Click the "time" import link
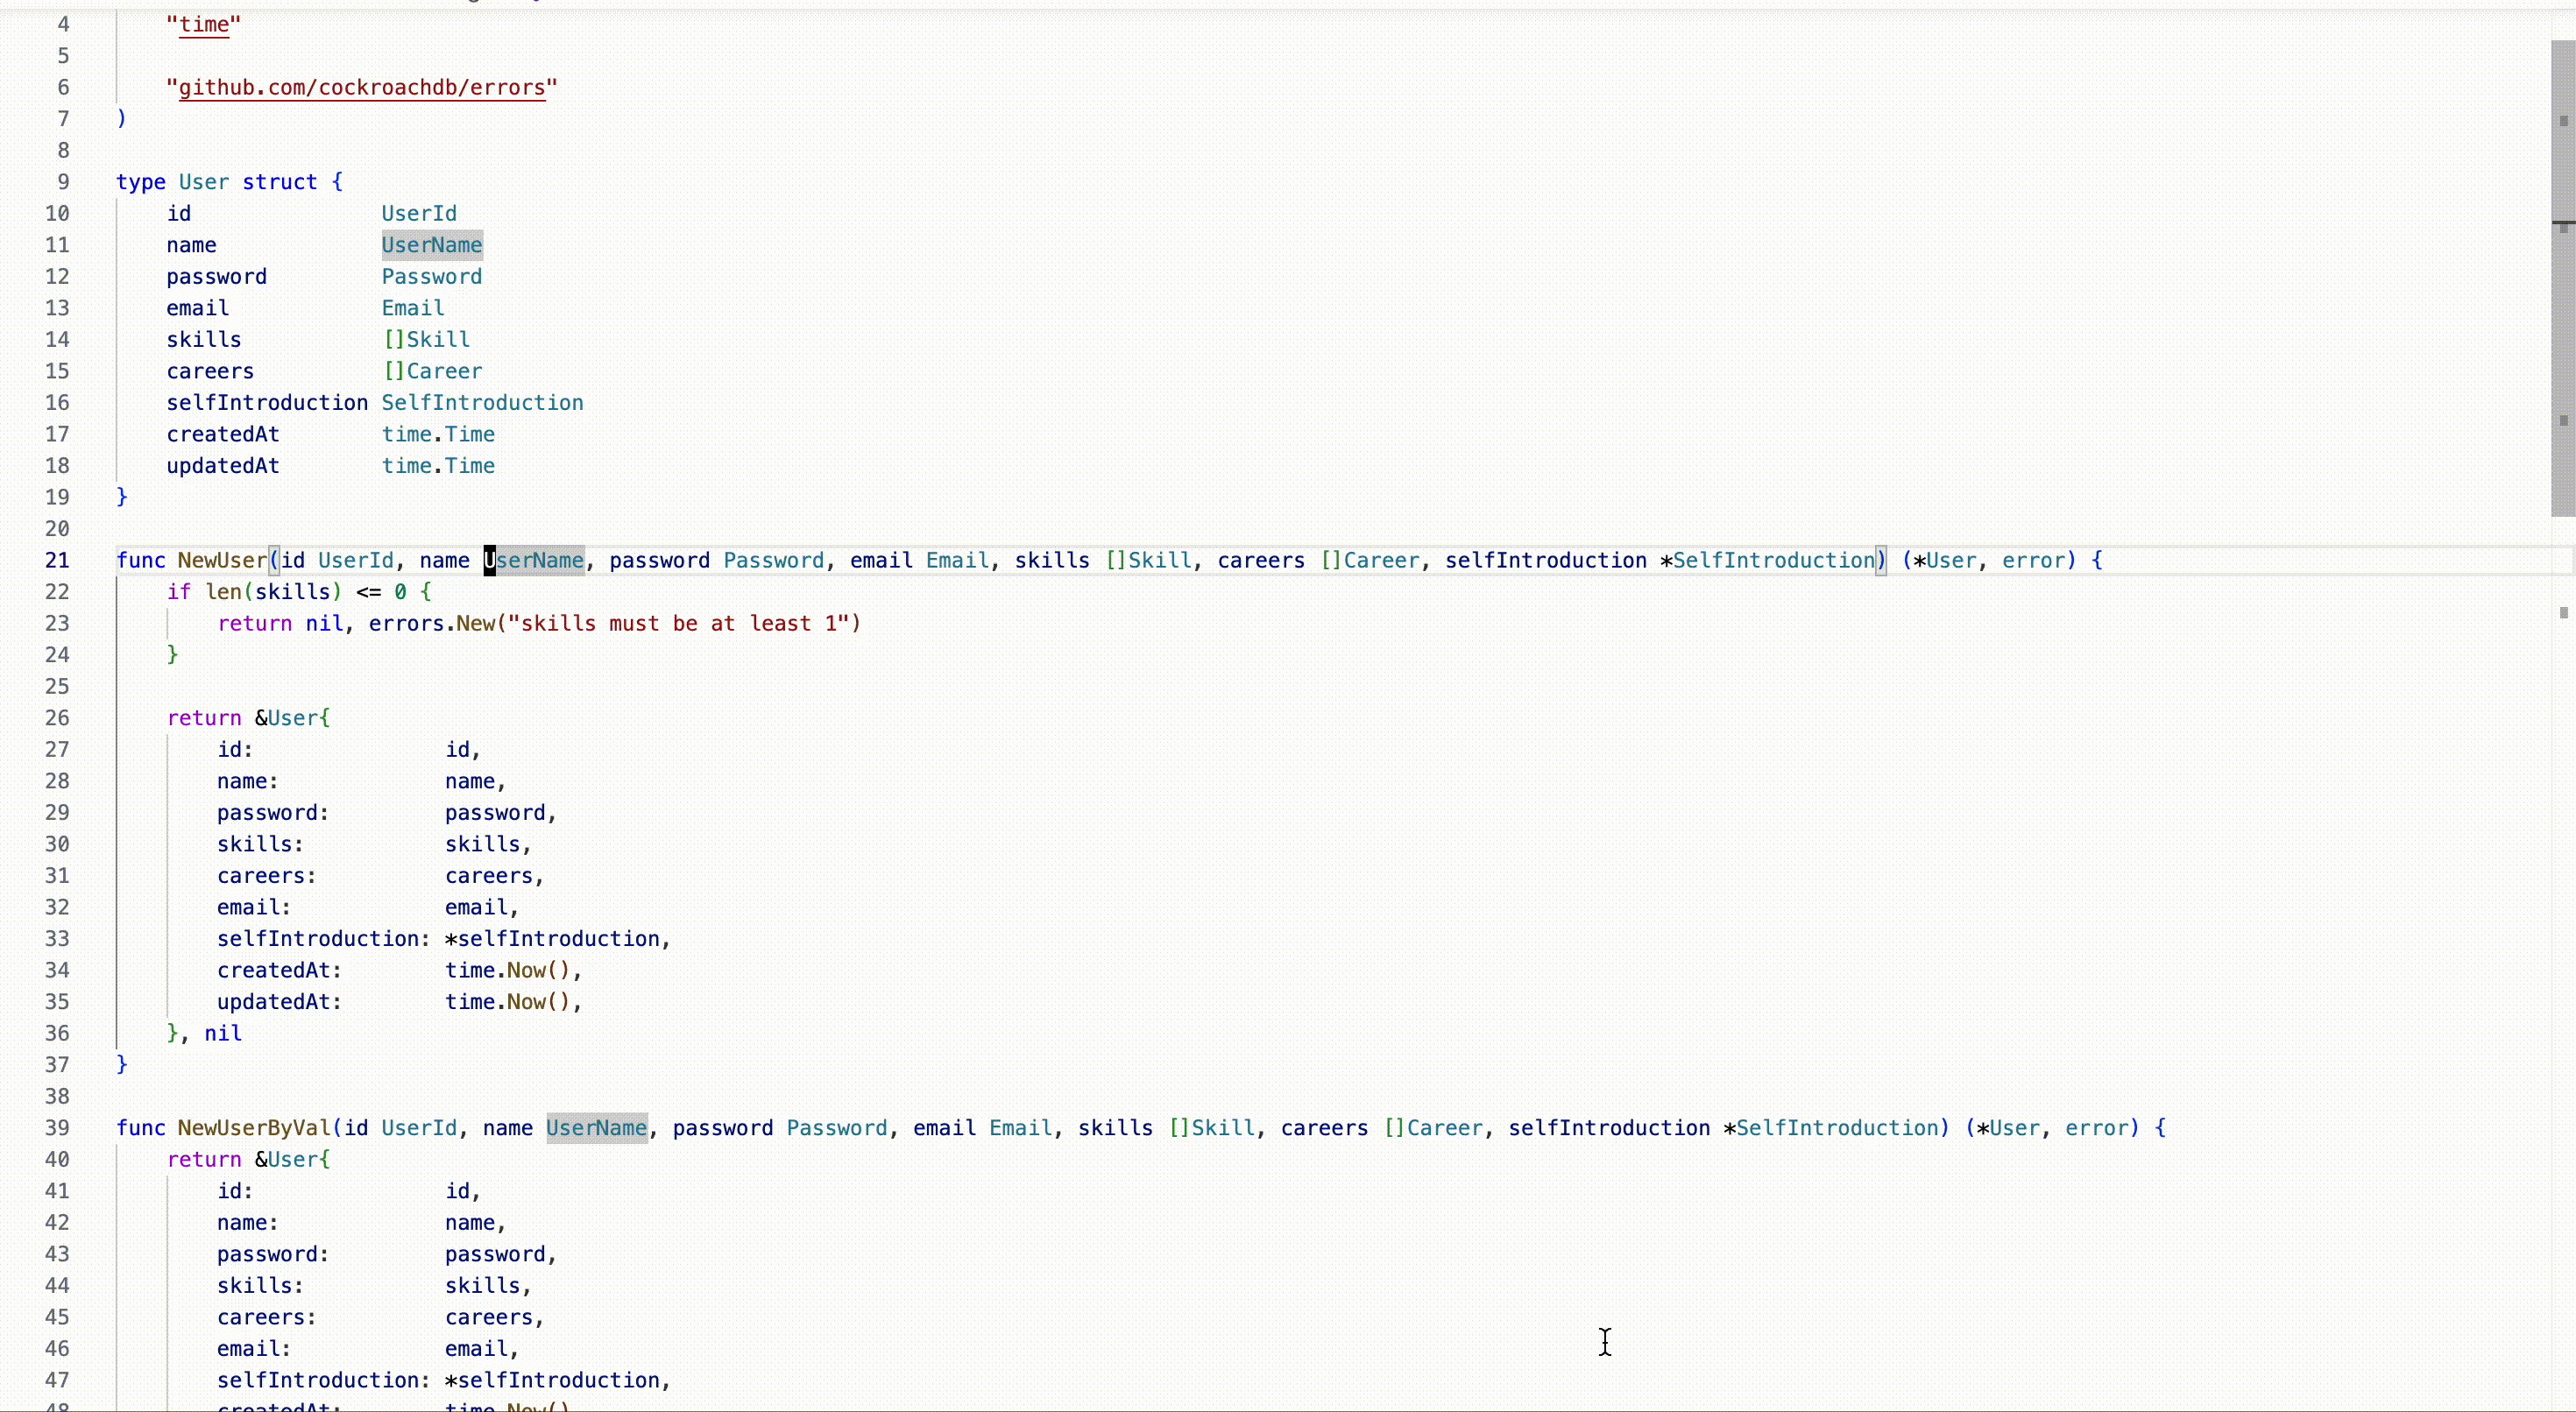This screenshot has width=2576, height=1412. 204,24
